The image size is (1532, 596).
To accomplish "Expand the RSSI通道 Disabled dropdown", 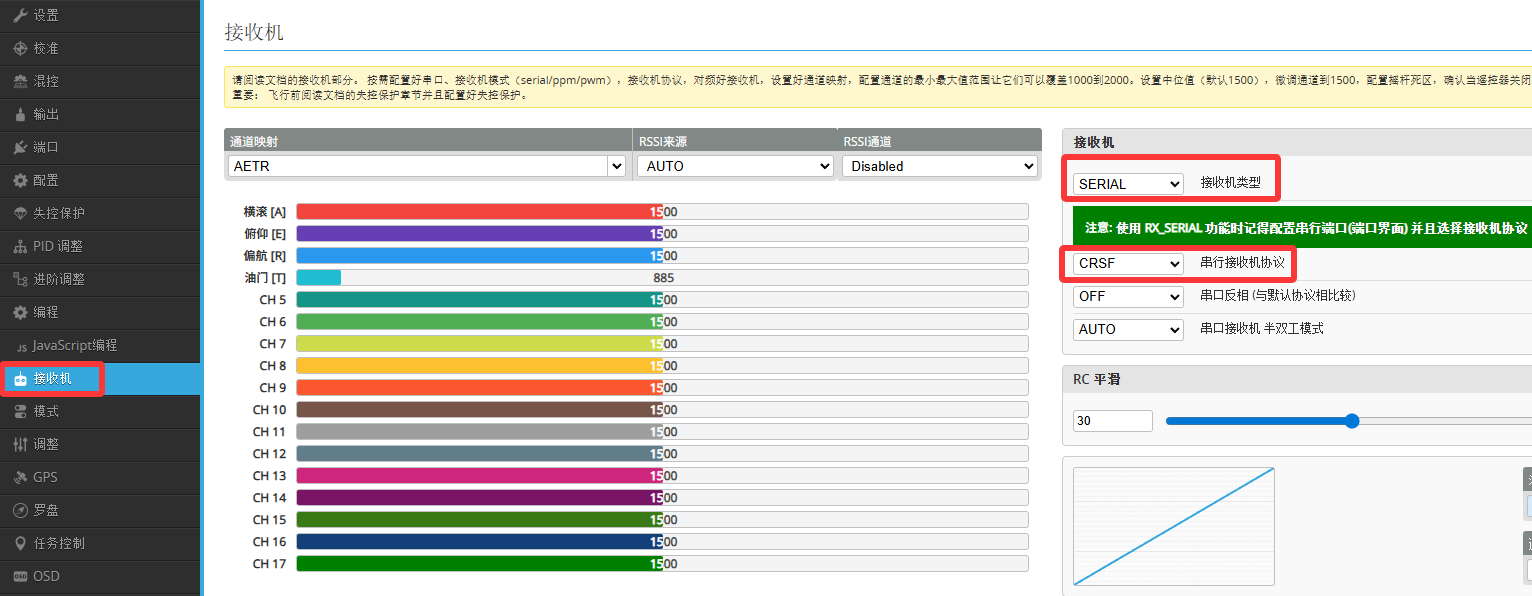I will pyautogui.click(x=939, y=166).
